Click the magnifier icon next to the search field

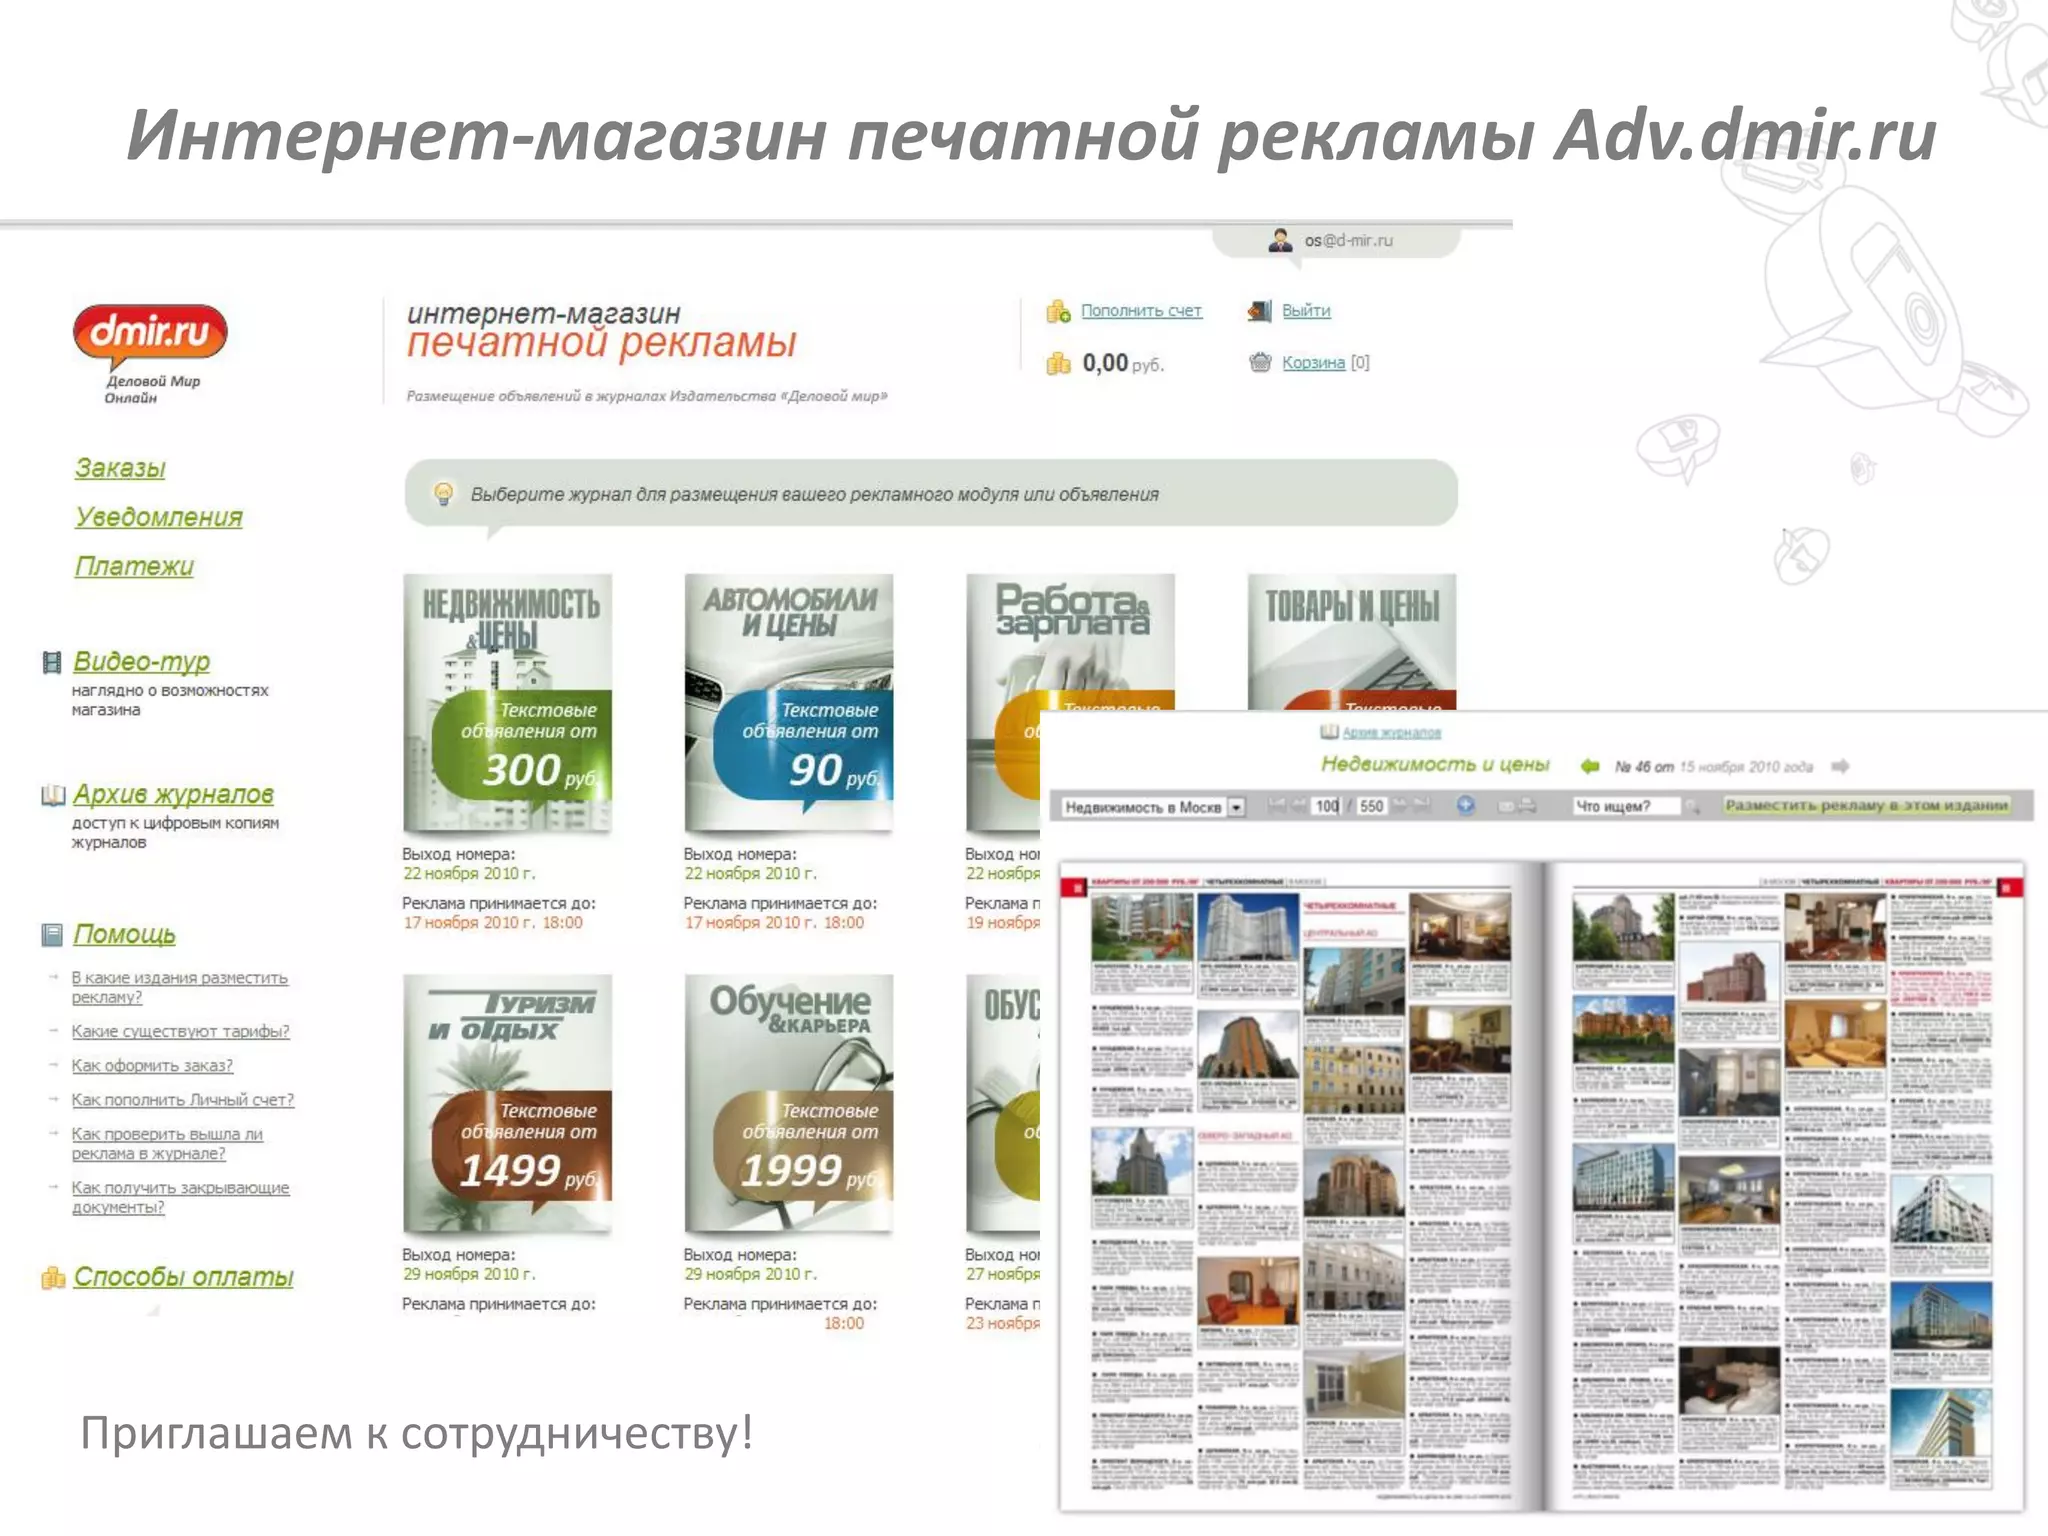pos(1692,807)
